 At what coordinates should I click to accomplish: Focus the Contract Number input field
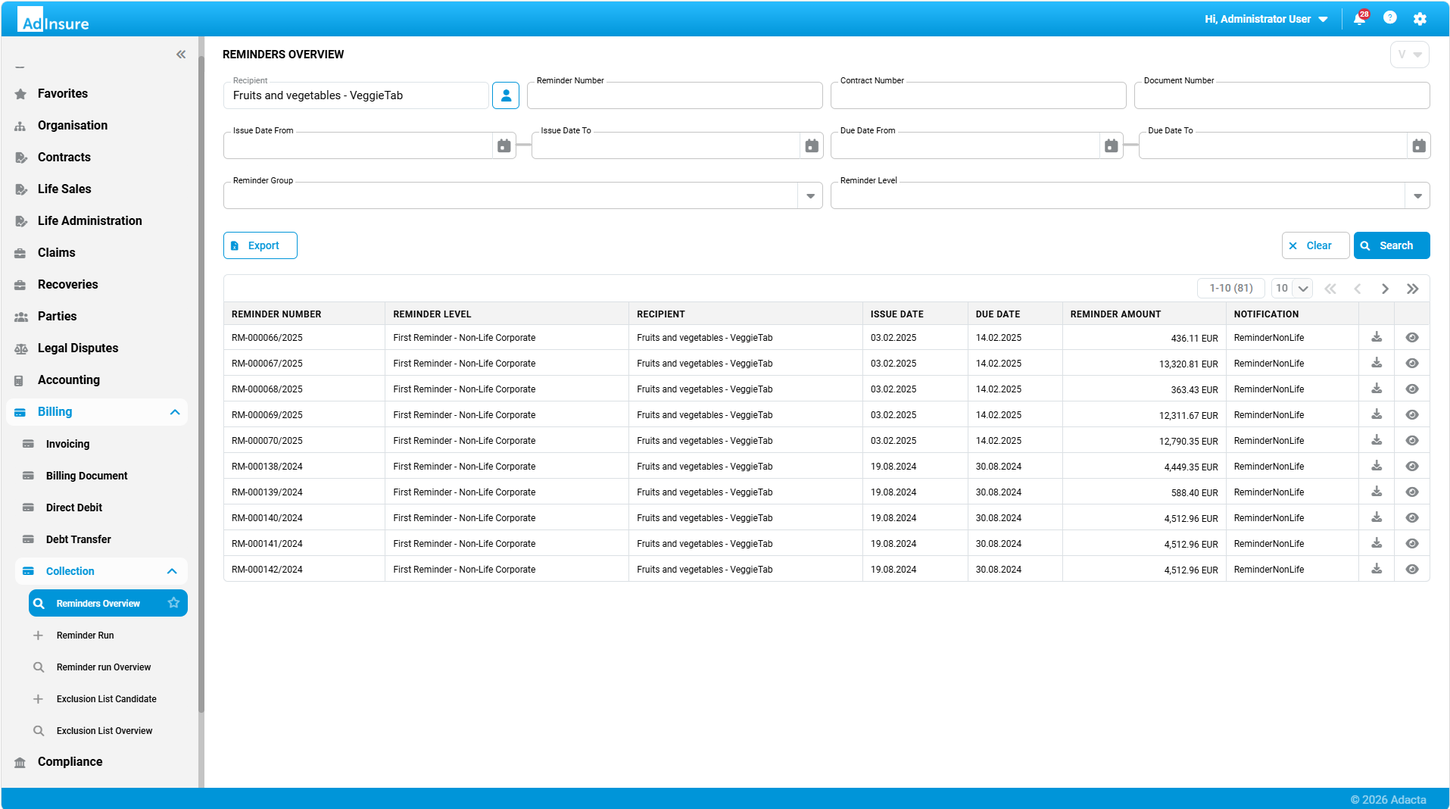click(978, 95)
